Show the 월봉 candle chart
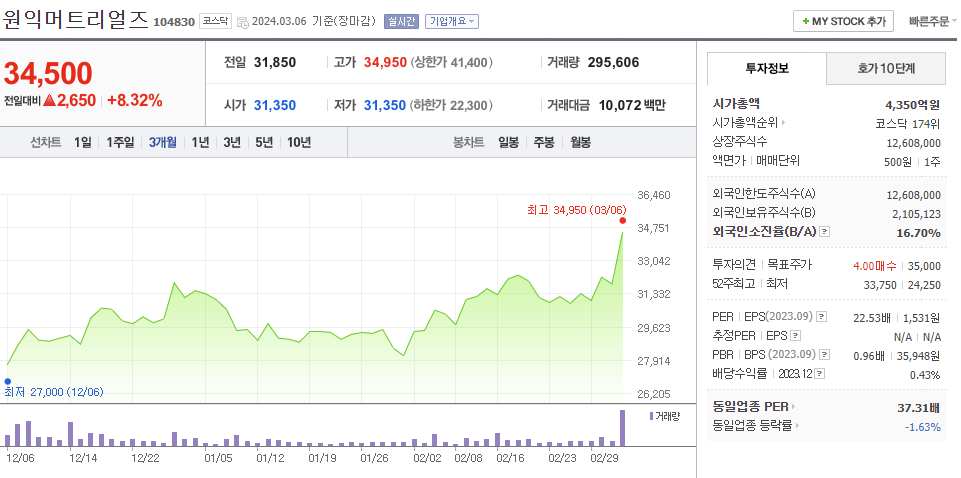The width and height of the screenshot is (961, 478). [580, 143]
